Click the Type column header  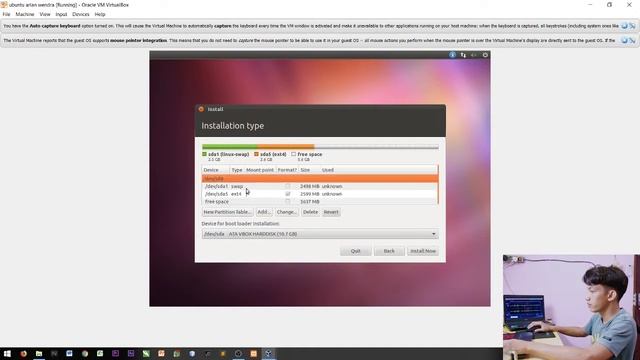click(237, 170)
